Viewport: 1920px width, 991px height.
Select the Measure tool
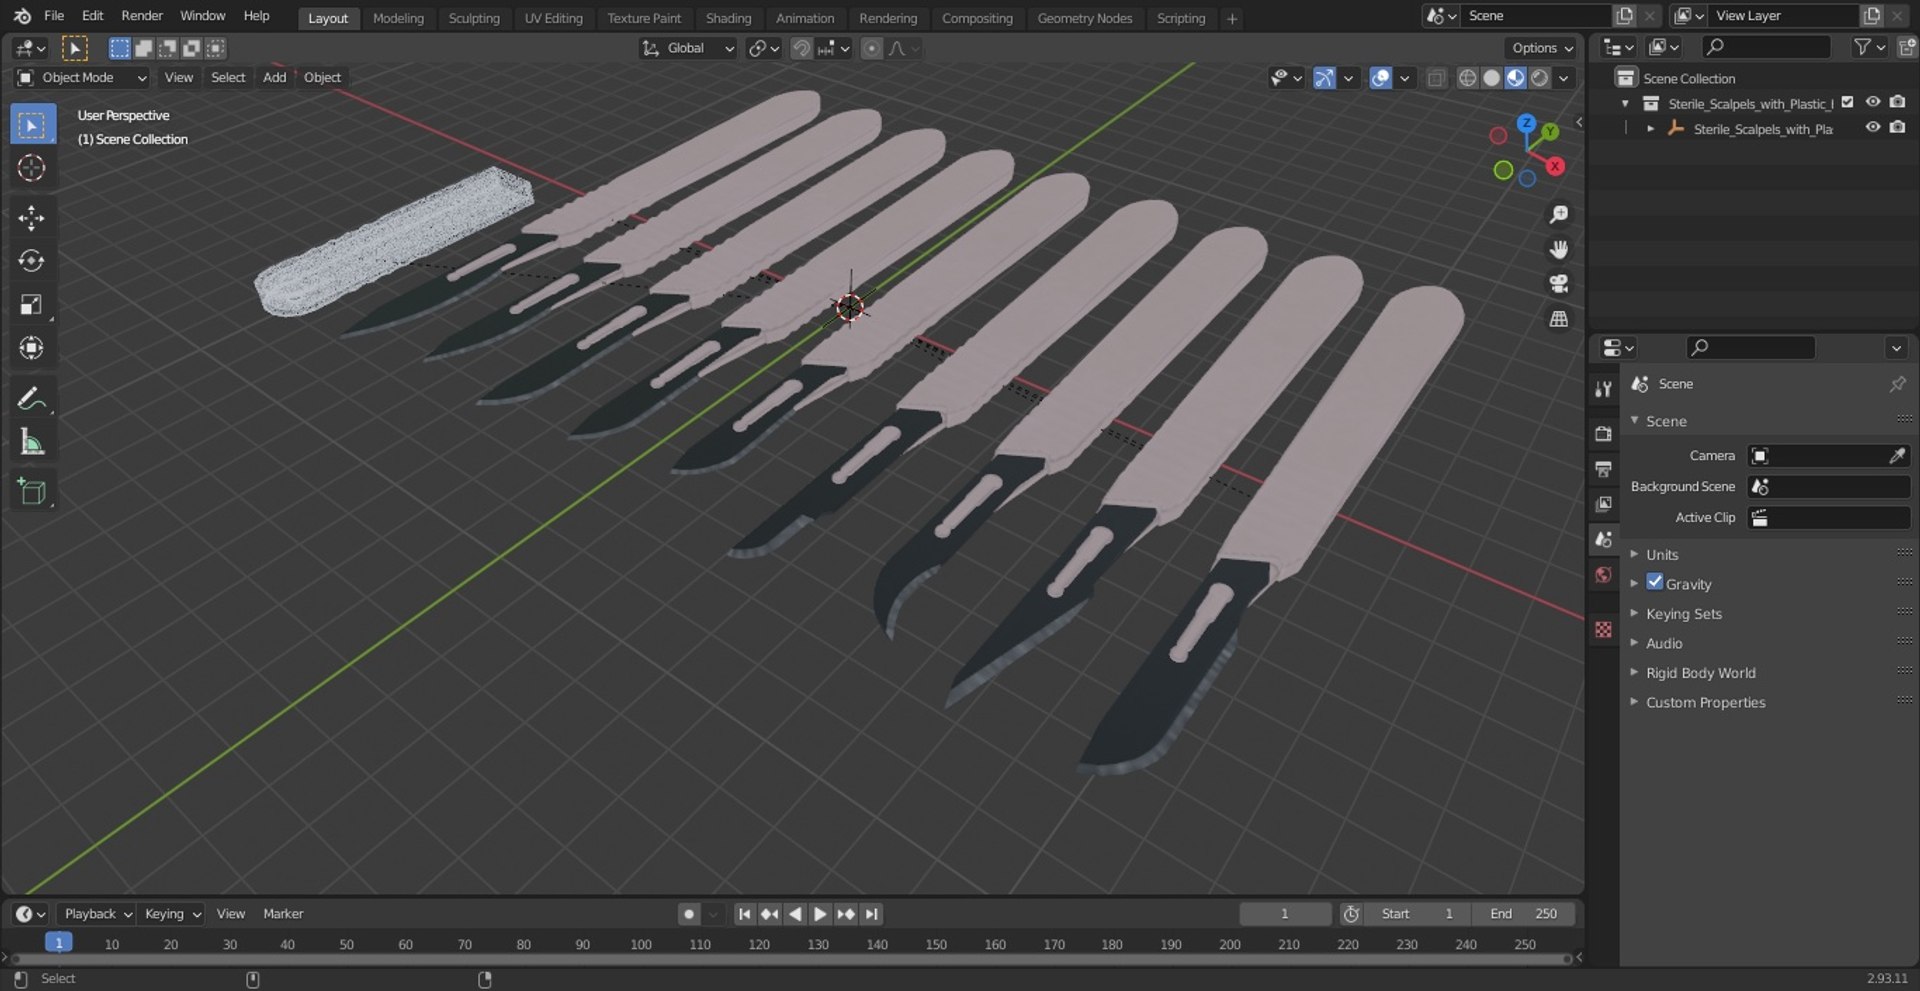31,442
